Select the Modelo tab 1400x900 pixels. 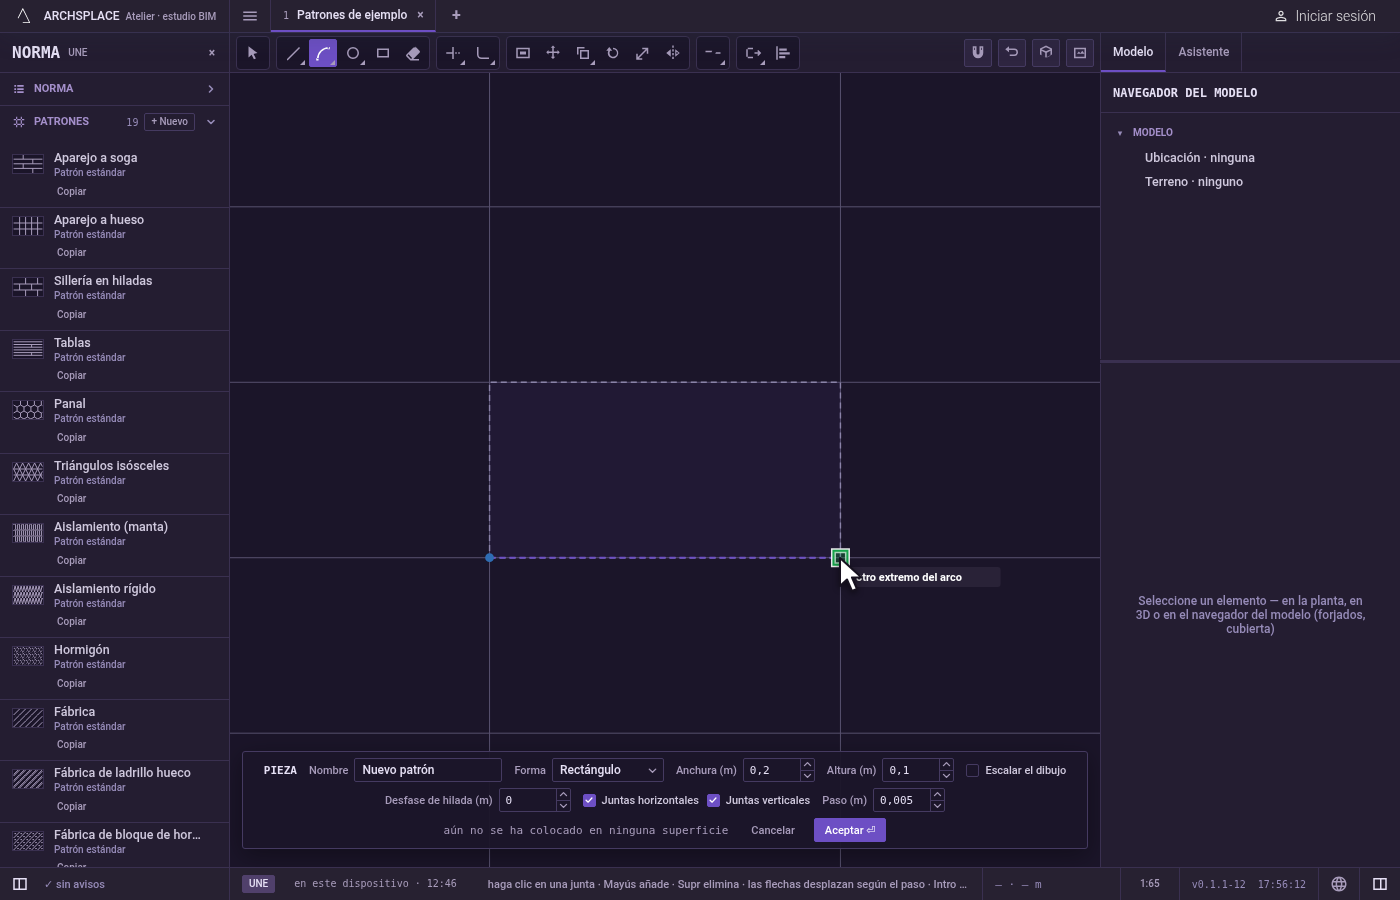[x=1133, y=52]
